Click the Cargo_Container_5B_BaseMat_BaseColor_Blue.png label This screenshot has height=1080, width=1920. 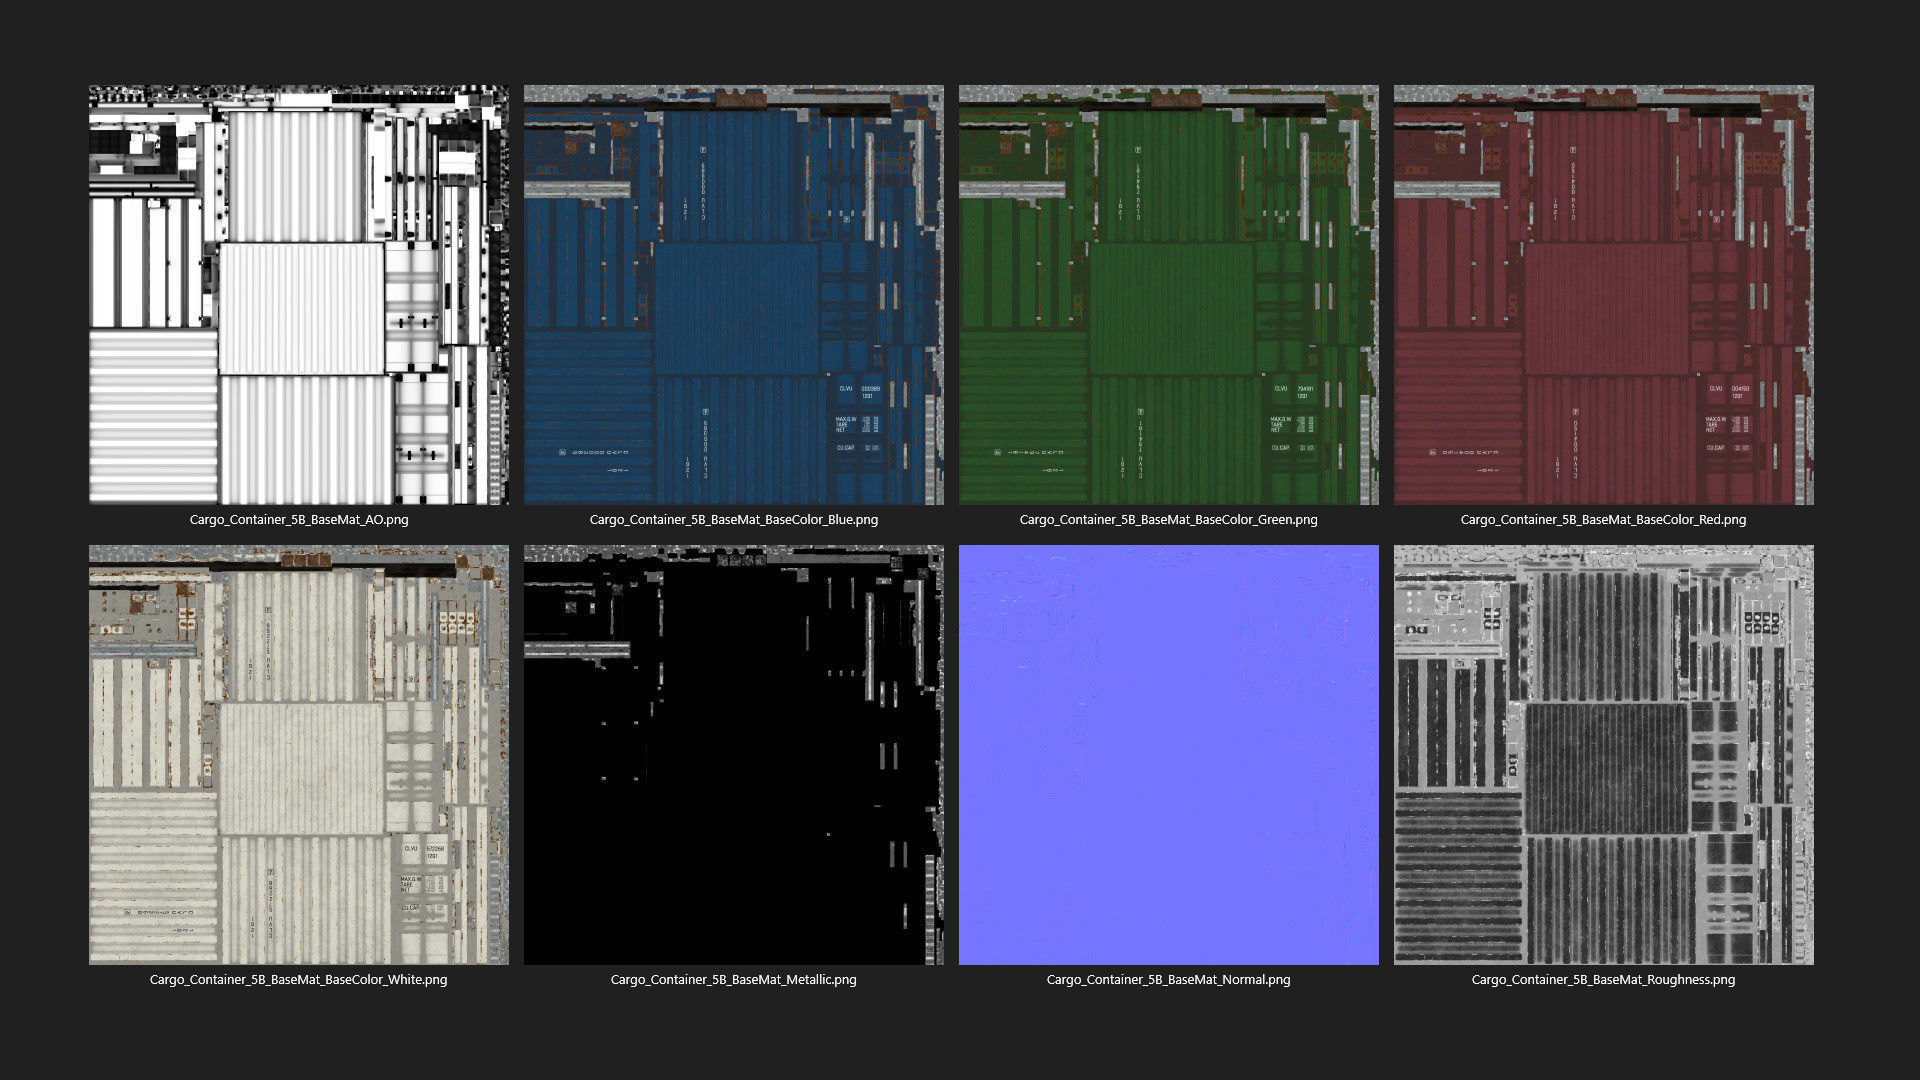(733, 520)
